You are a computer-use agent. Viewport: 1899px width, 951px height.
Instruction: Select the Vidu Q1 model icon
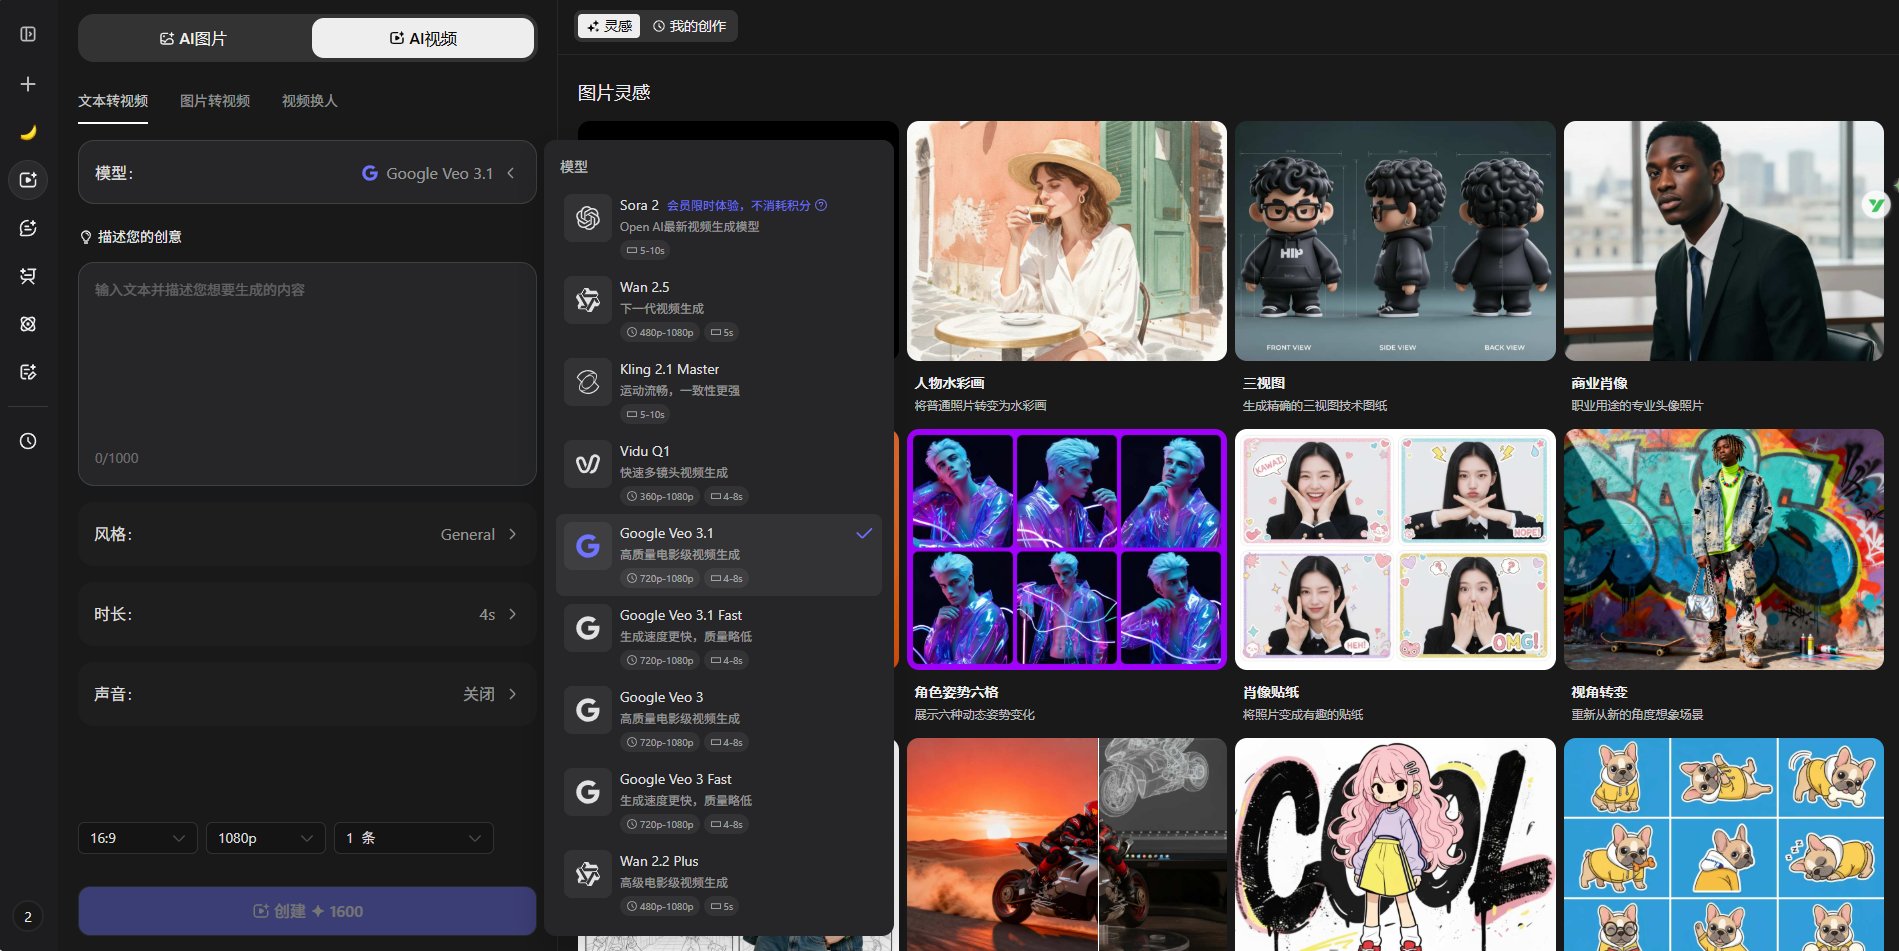point(588,464)
